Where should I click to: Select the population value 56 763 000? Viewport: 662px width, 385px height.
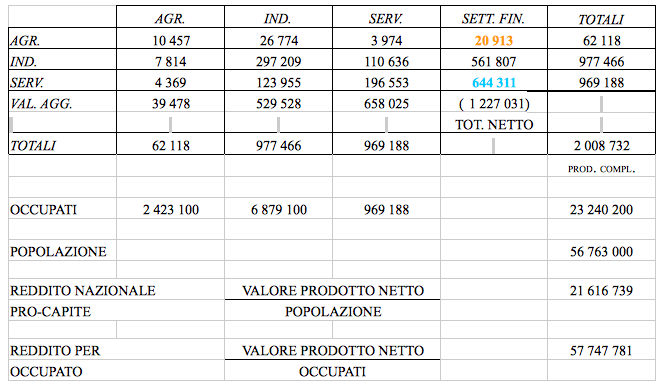(601, 252)
